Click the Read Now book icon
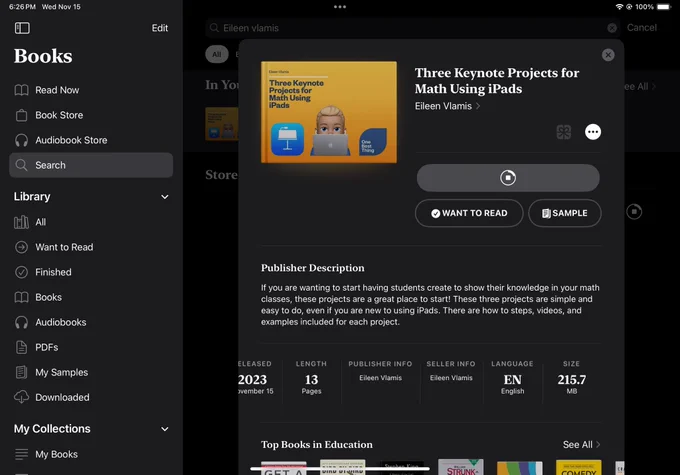This screenshot has width=680, height=475. coord(22,90)
